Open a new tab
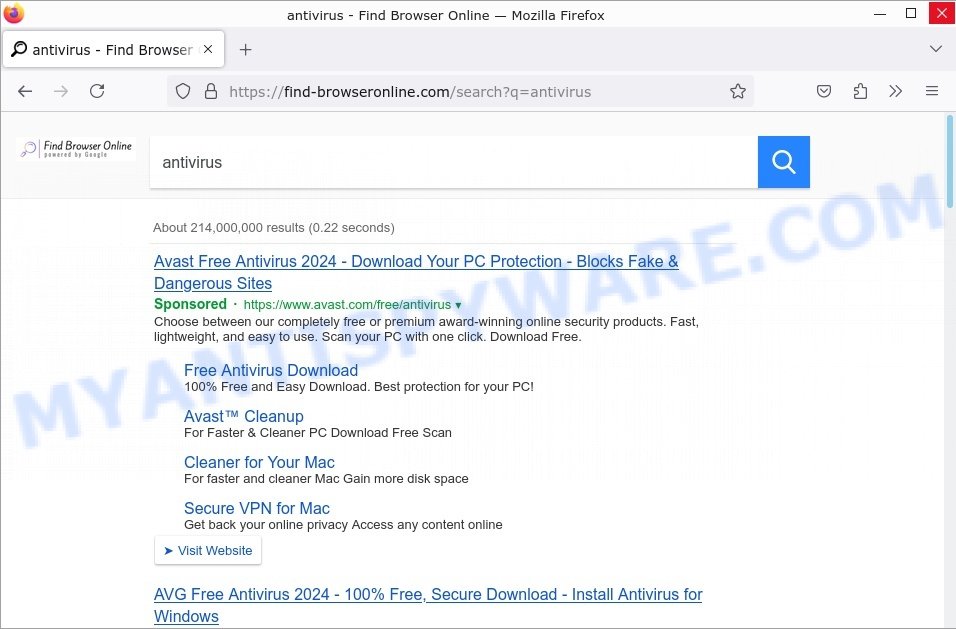Screen dimensions: 956x629 pos(245,49)
